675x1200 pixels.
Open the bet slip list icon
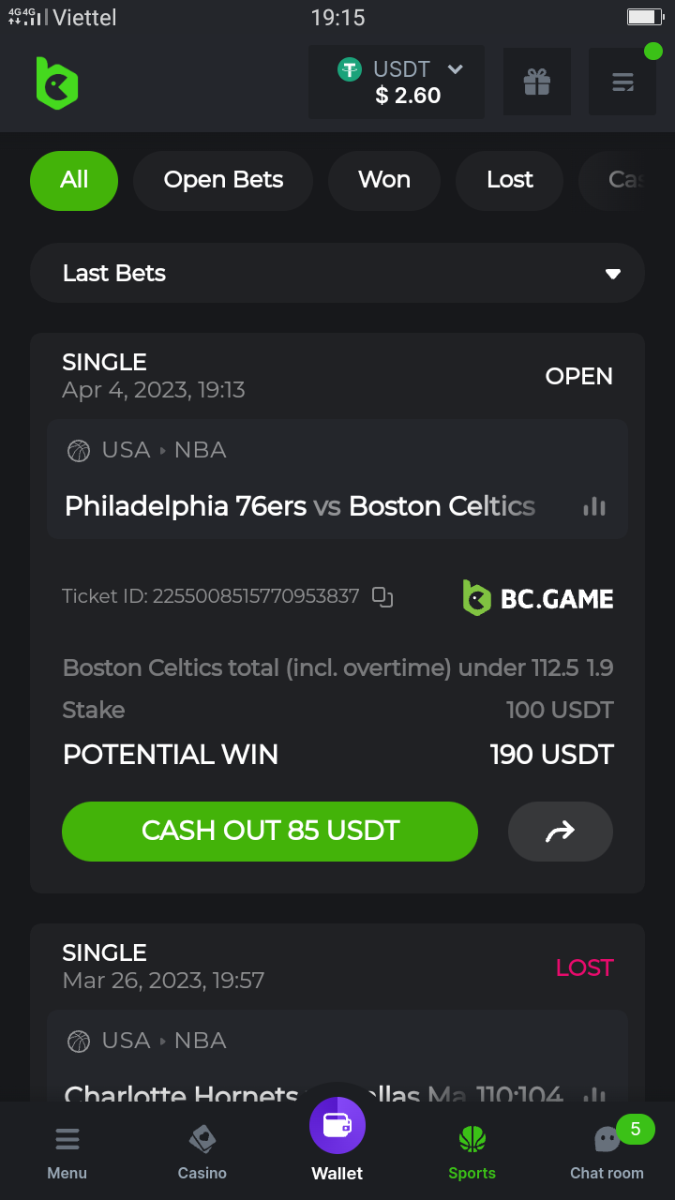click(622, 82)
